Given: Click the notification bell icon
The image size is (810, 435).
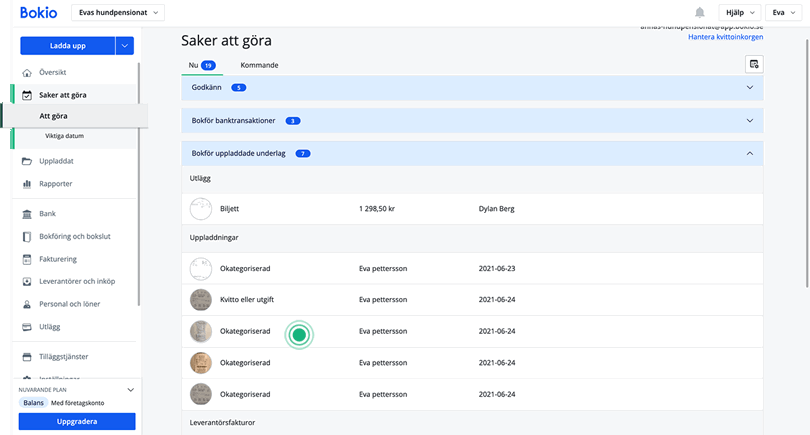Looking at the screenshot, I should click(699, 12).
